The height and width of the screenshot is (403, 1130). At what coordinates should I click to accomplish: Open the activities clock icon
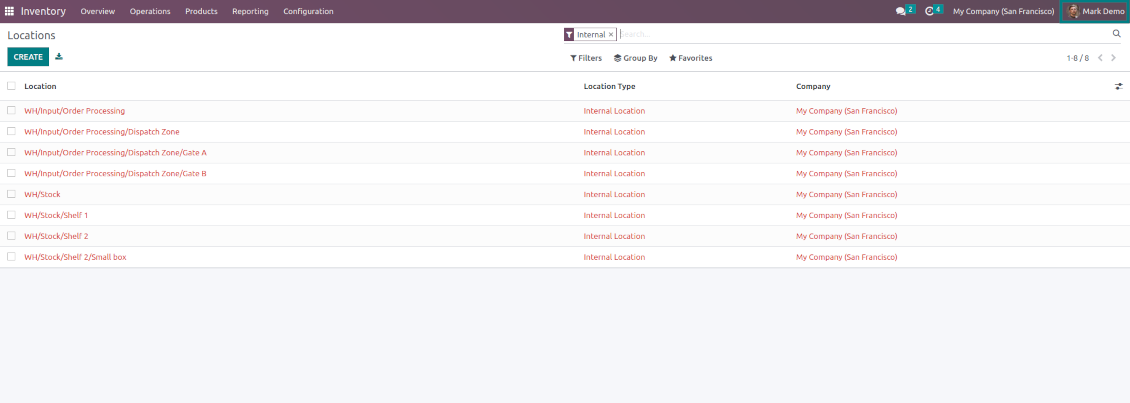coord(929,11)
